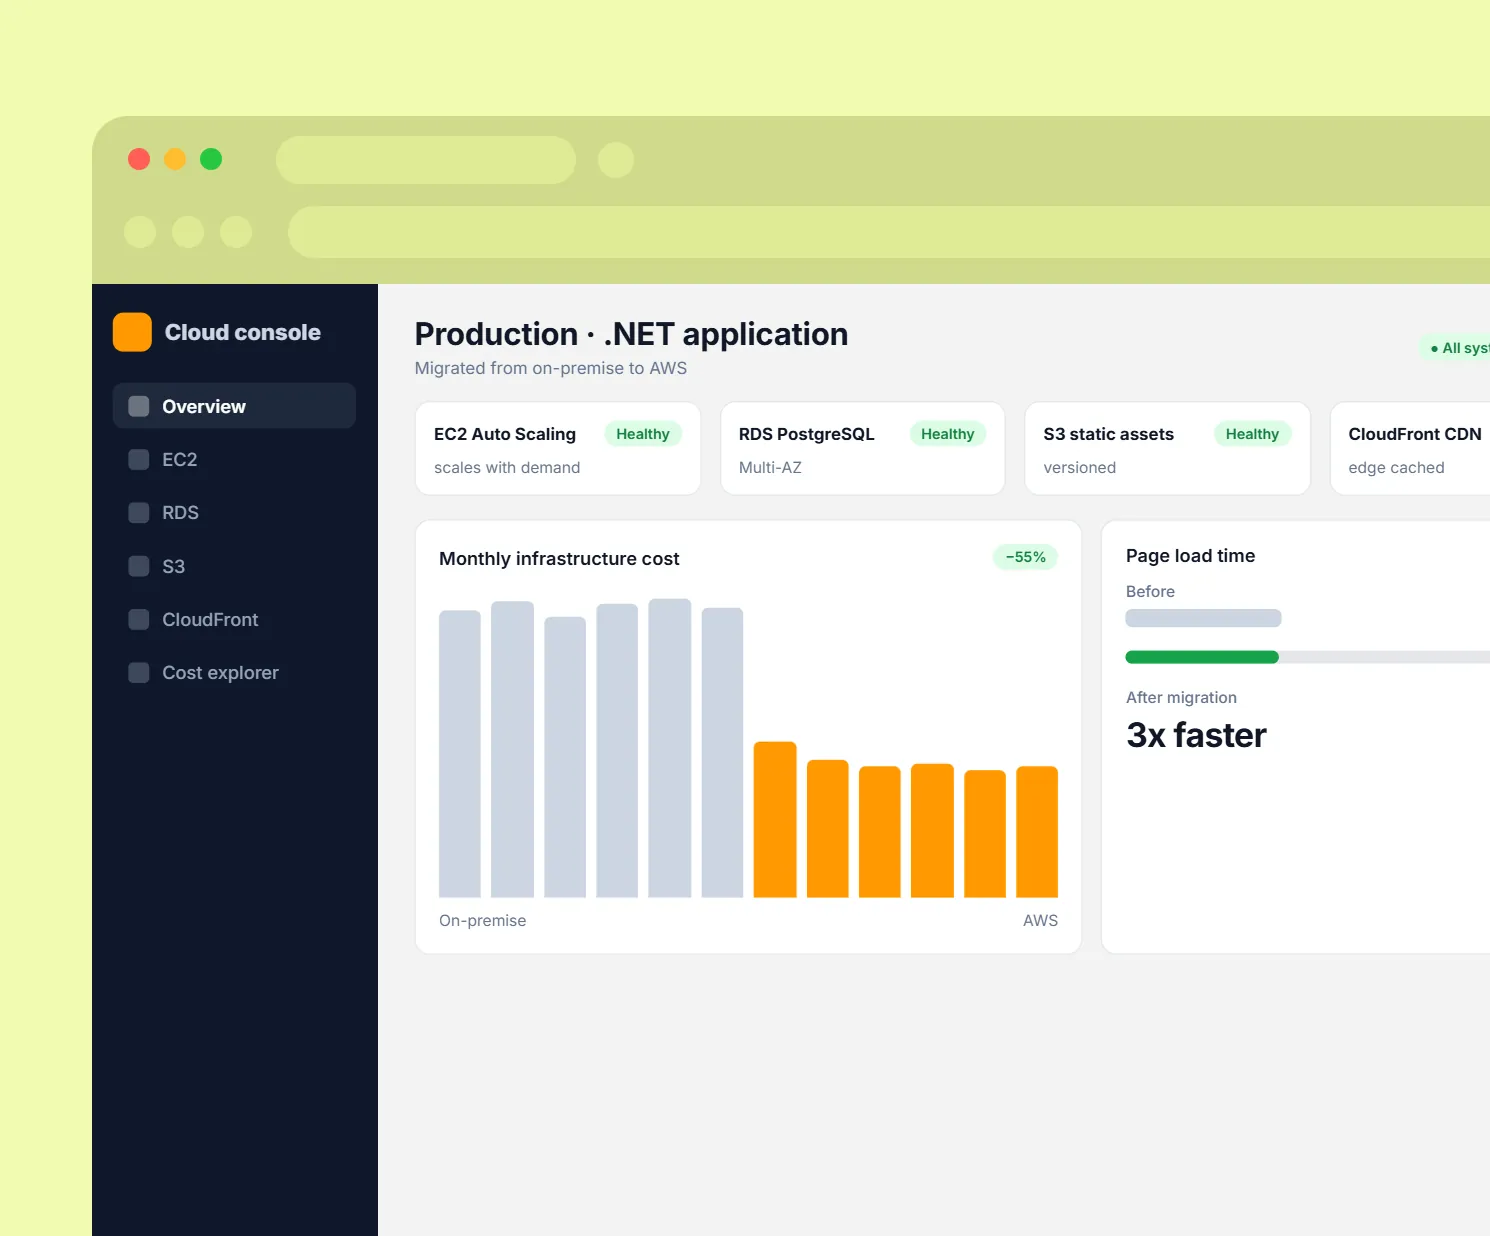The height and width of the screenshot is (1236, 1490).
Task: Click the Healthy badge on EC2 Auto Scaling
Action: point(643,434)
